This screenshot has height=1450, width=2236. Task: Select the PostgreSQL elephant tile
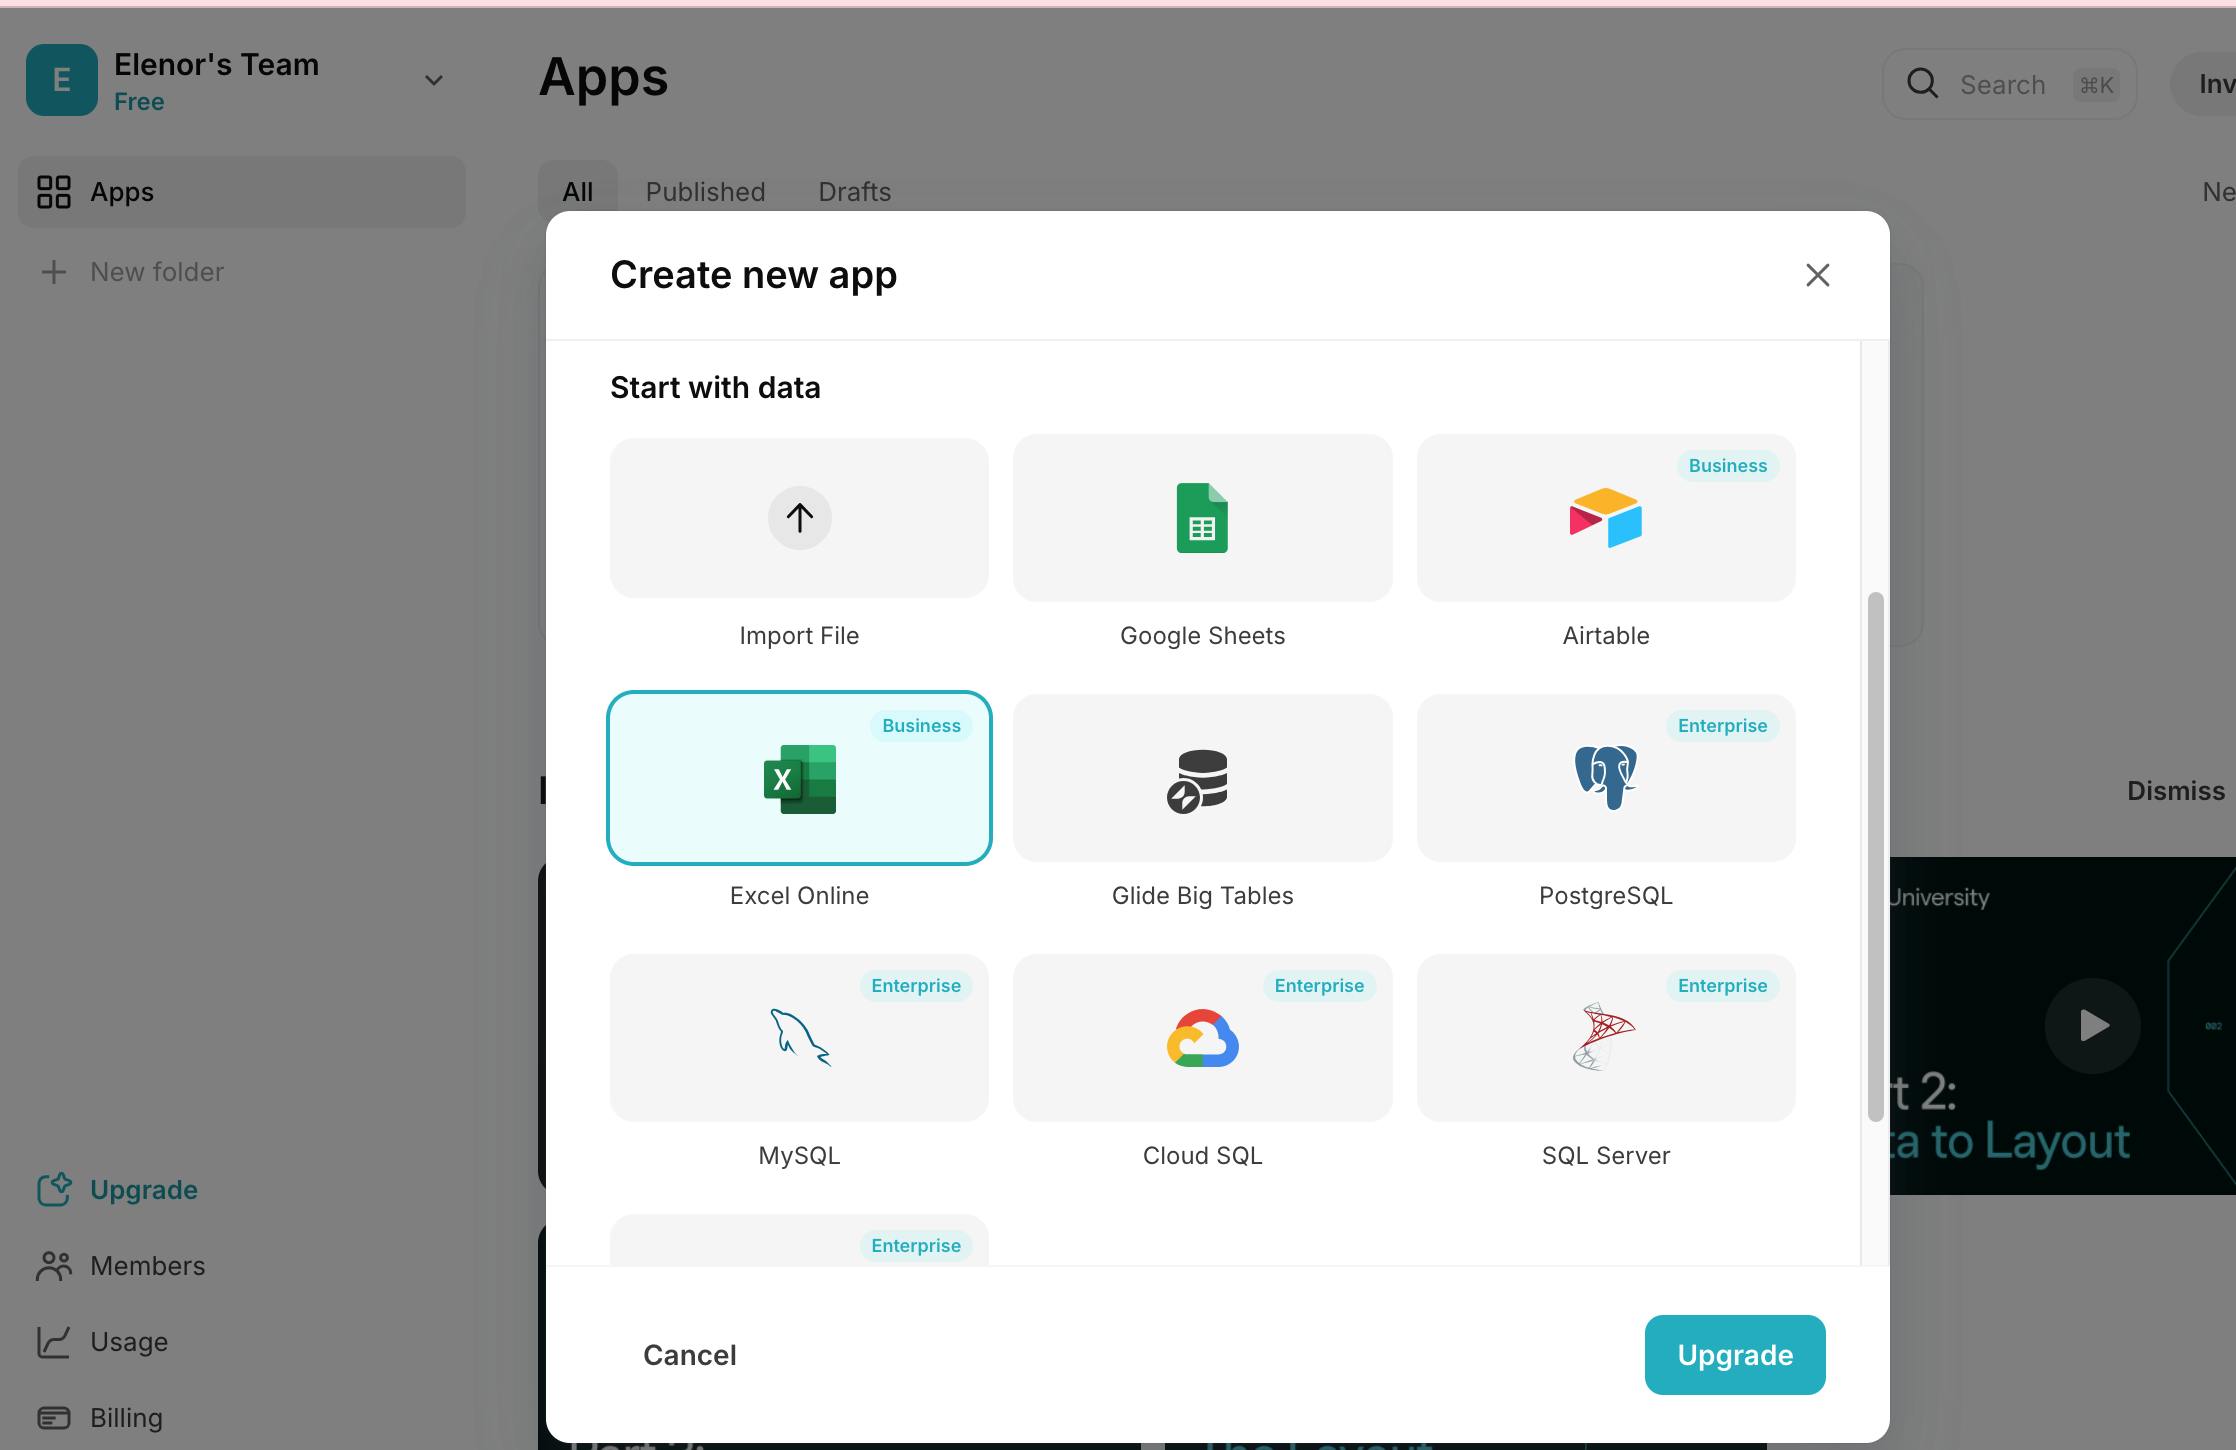pos(1605,778)
